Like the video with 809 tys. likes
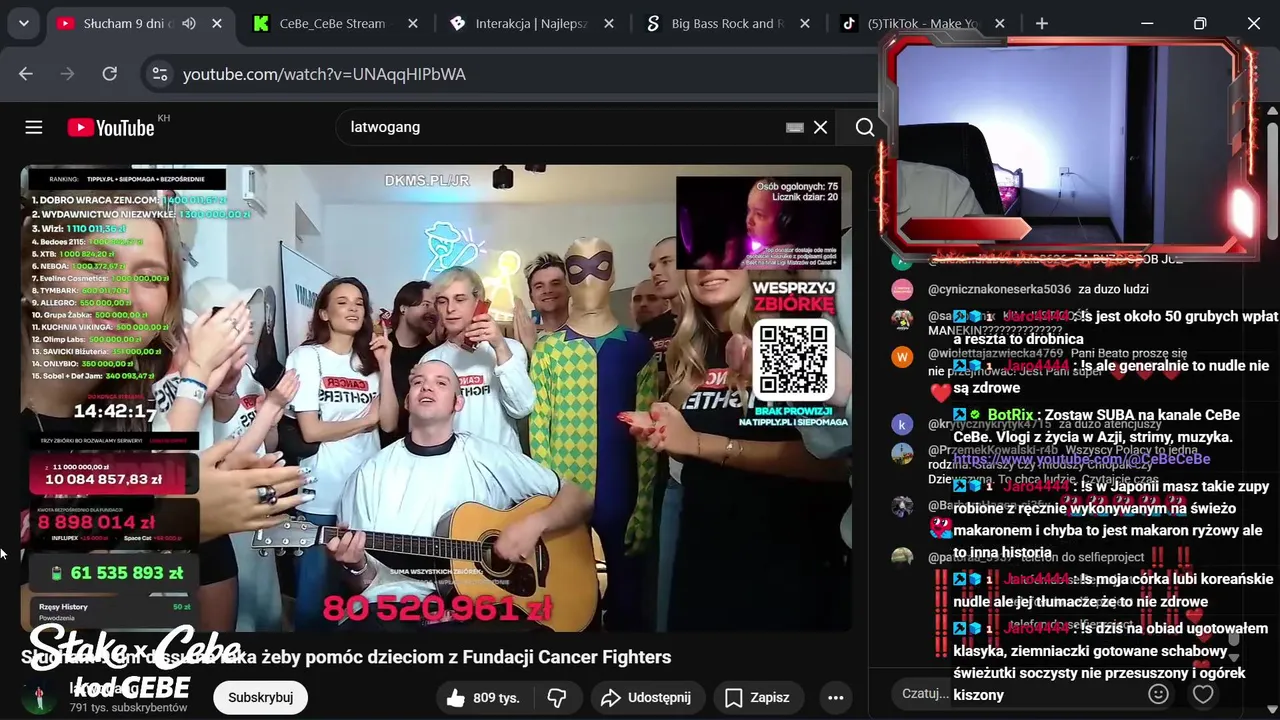The image size is (1280, 720). pyautogui.click(x=483, y=697)
